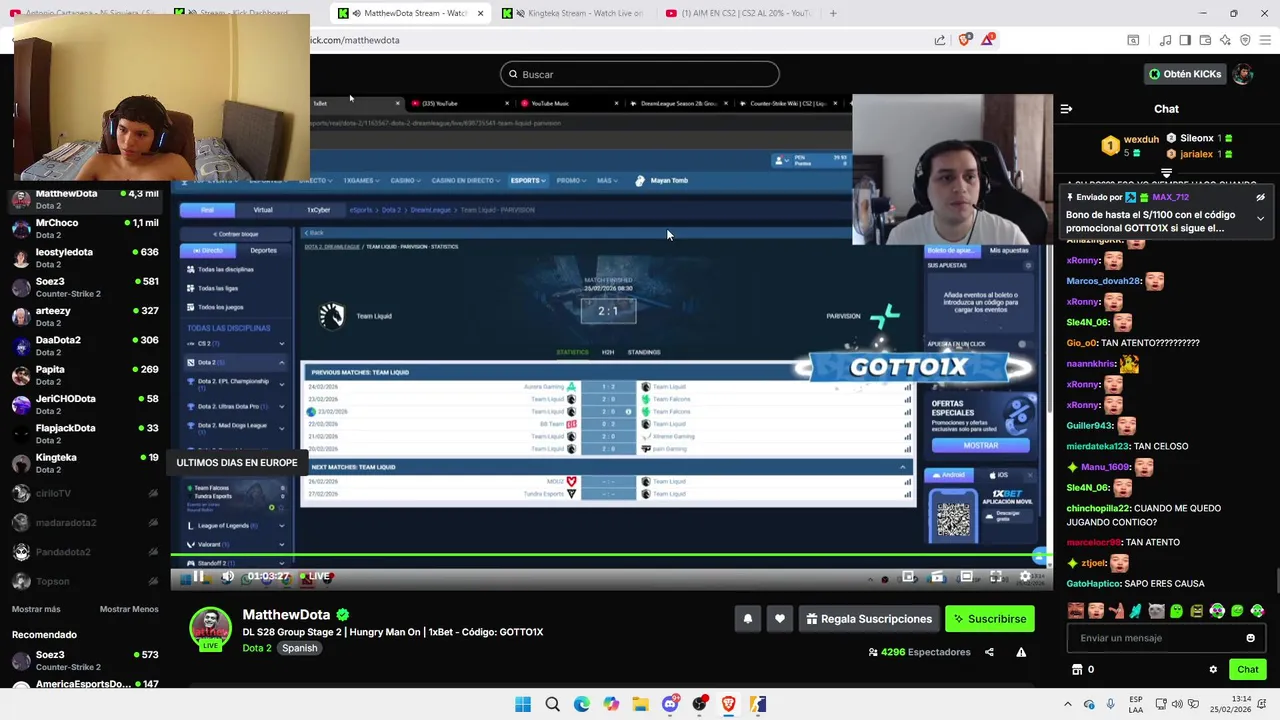Pause the Kick stream video

pos(198,576)
